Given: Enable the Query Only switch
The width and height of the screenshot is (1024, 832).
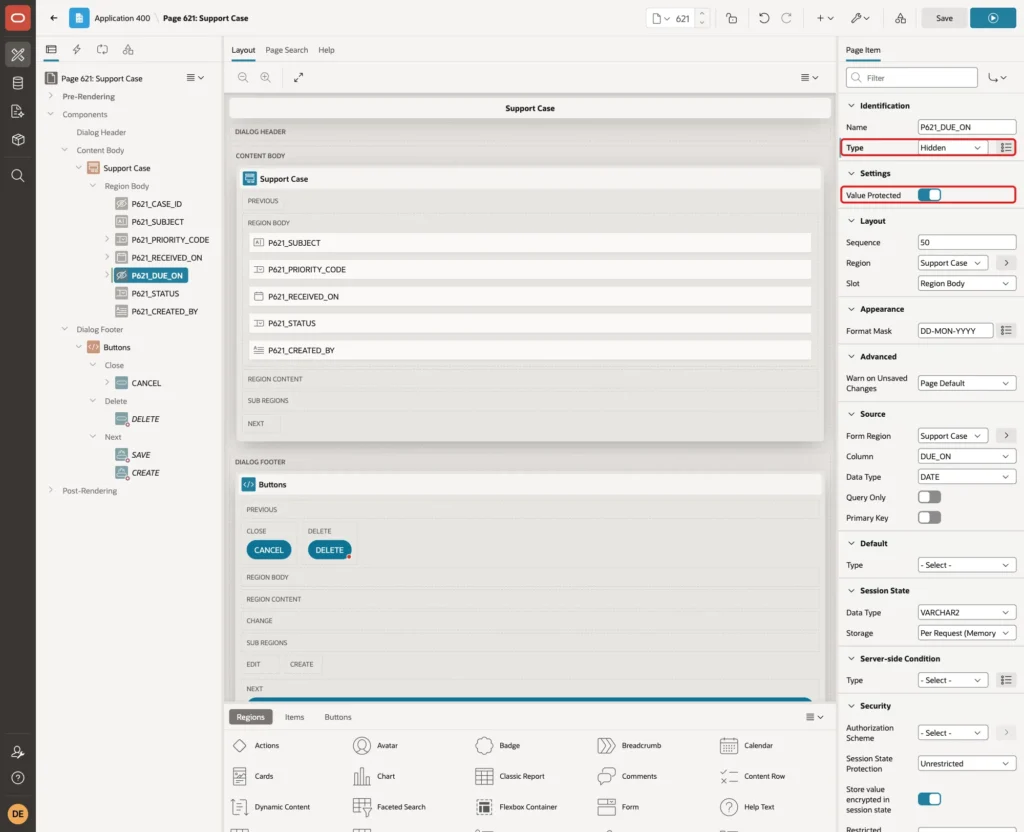Looking at the screenshot, I should click(x=929, y=497).
